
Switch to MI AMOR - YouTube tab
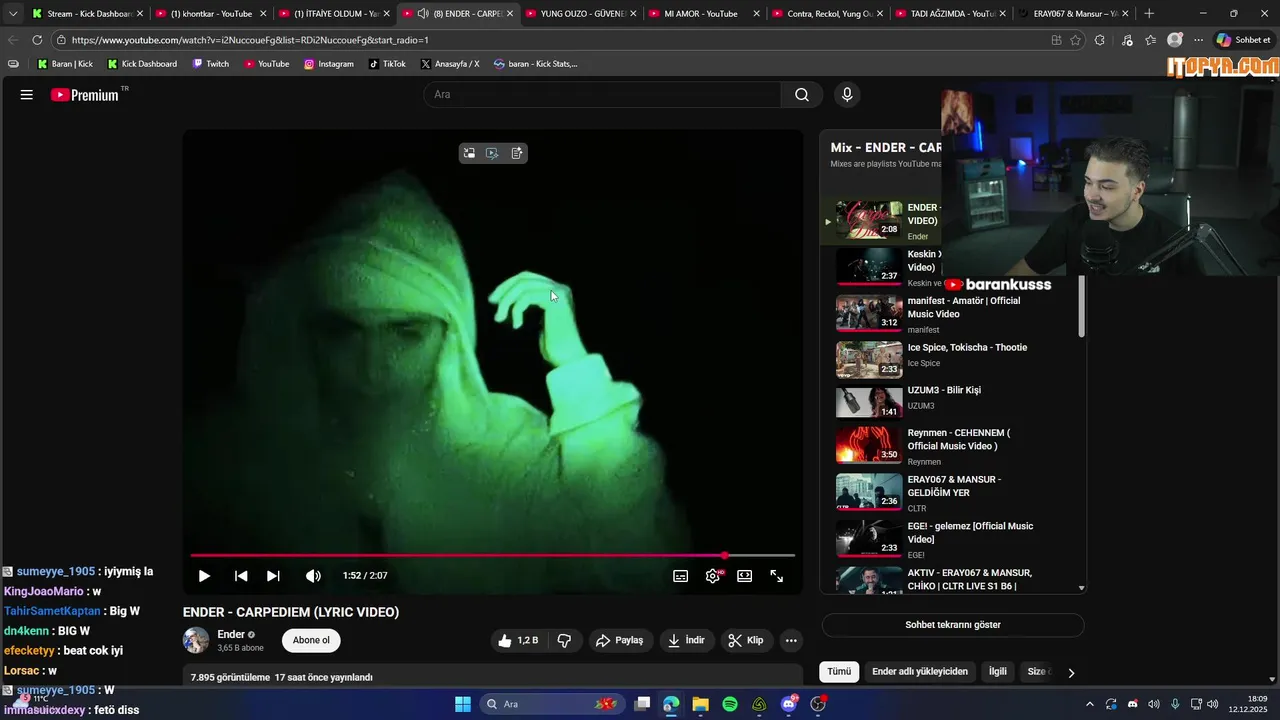705,14
